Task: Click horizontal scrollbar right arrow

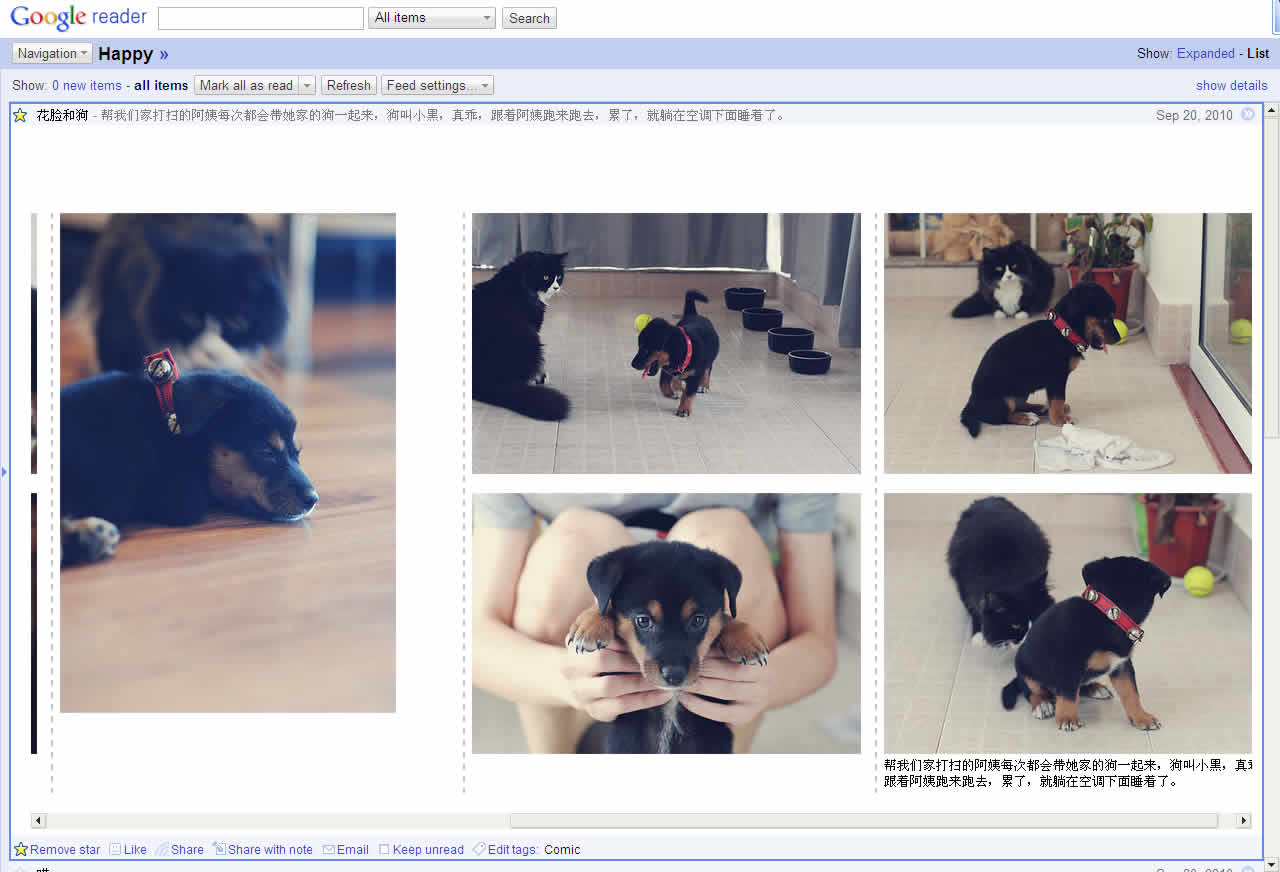Action: point(1244,821)
